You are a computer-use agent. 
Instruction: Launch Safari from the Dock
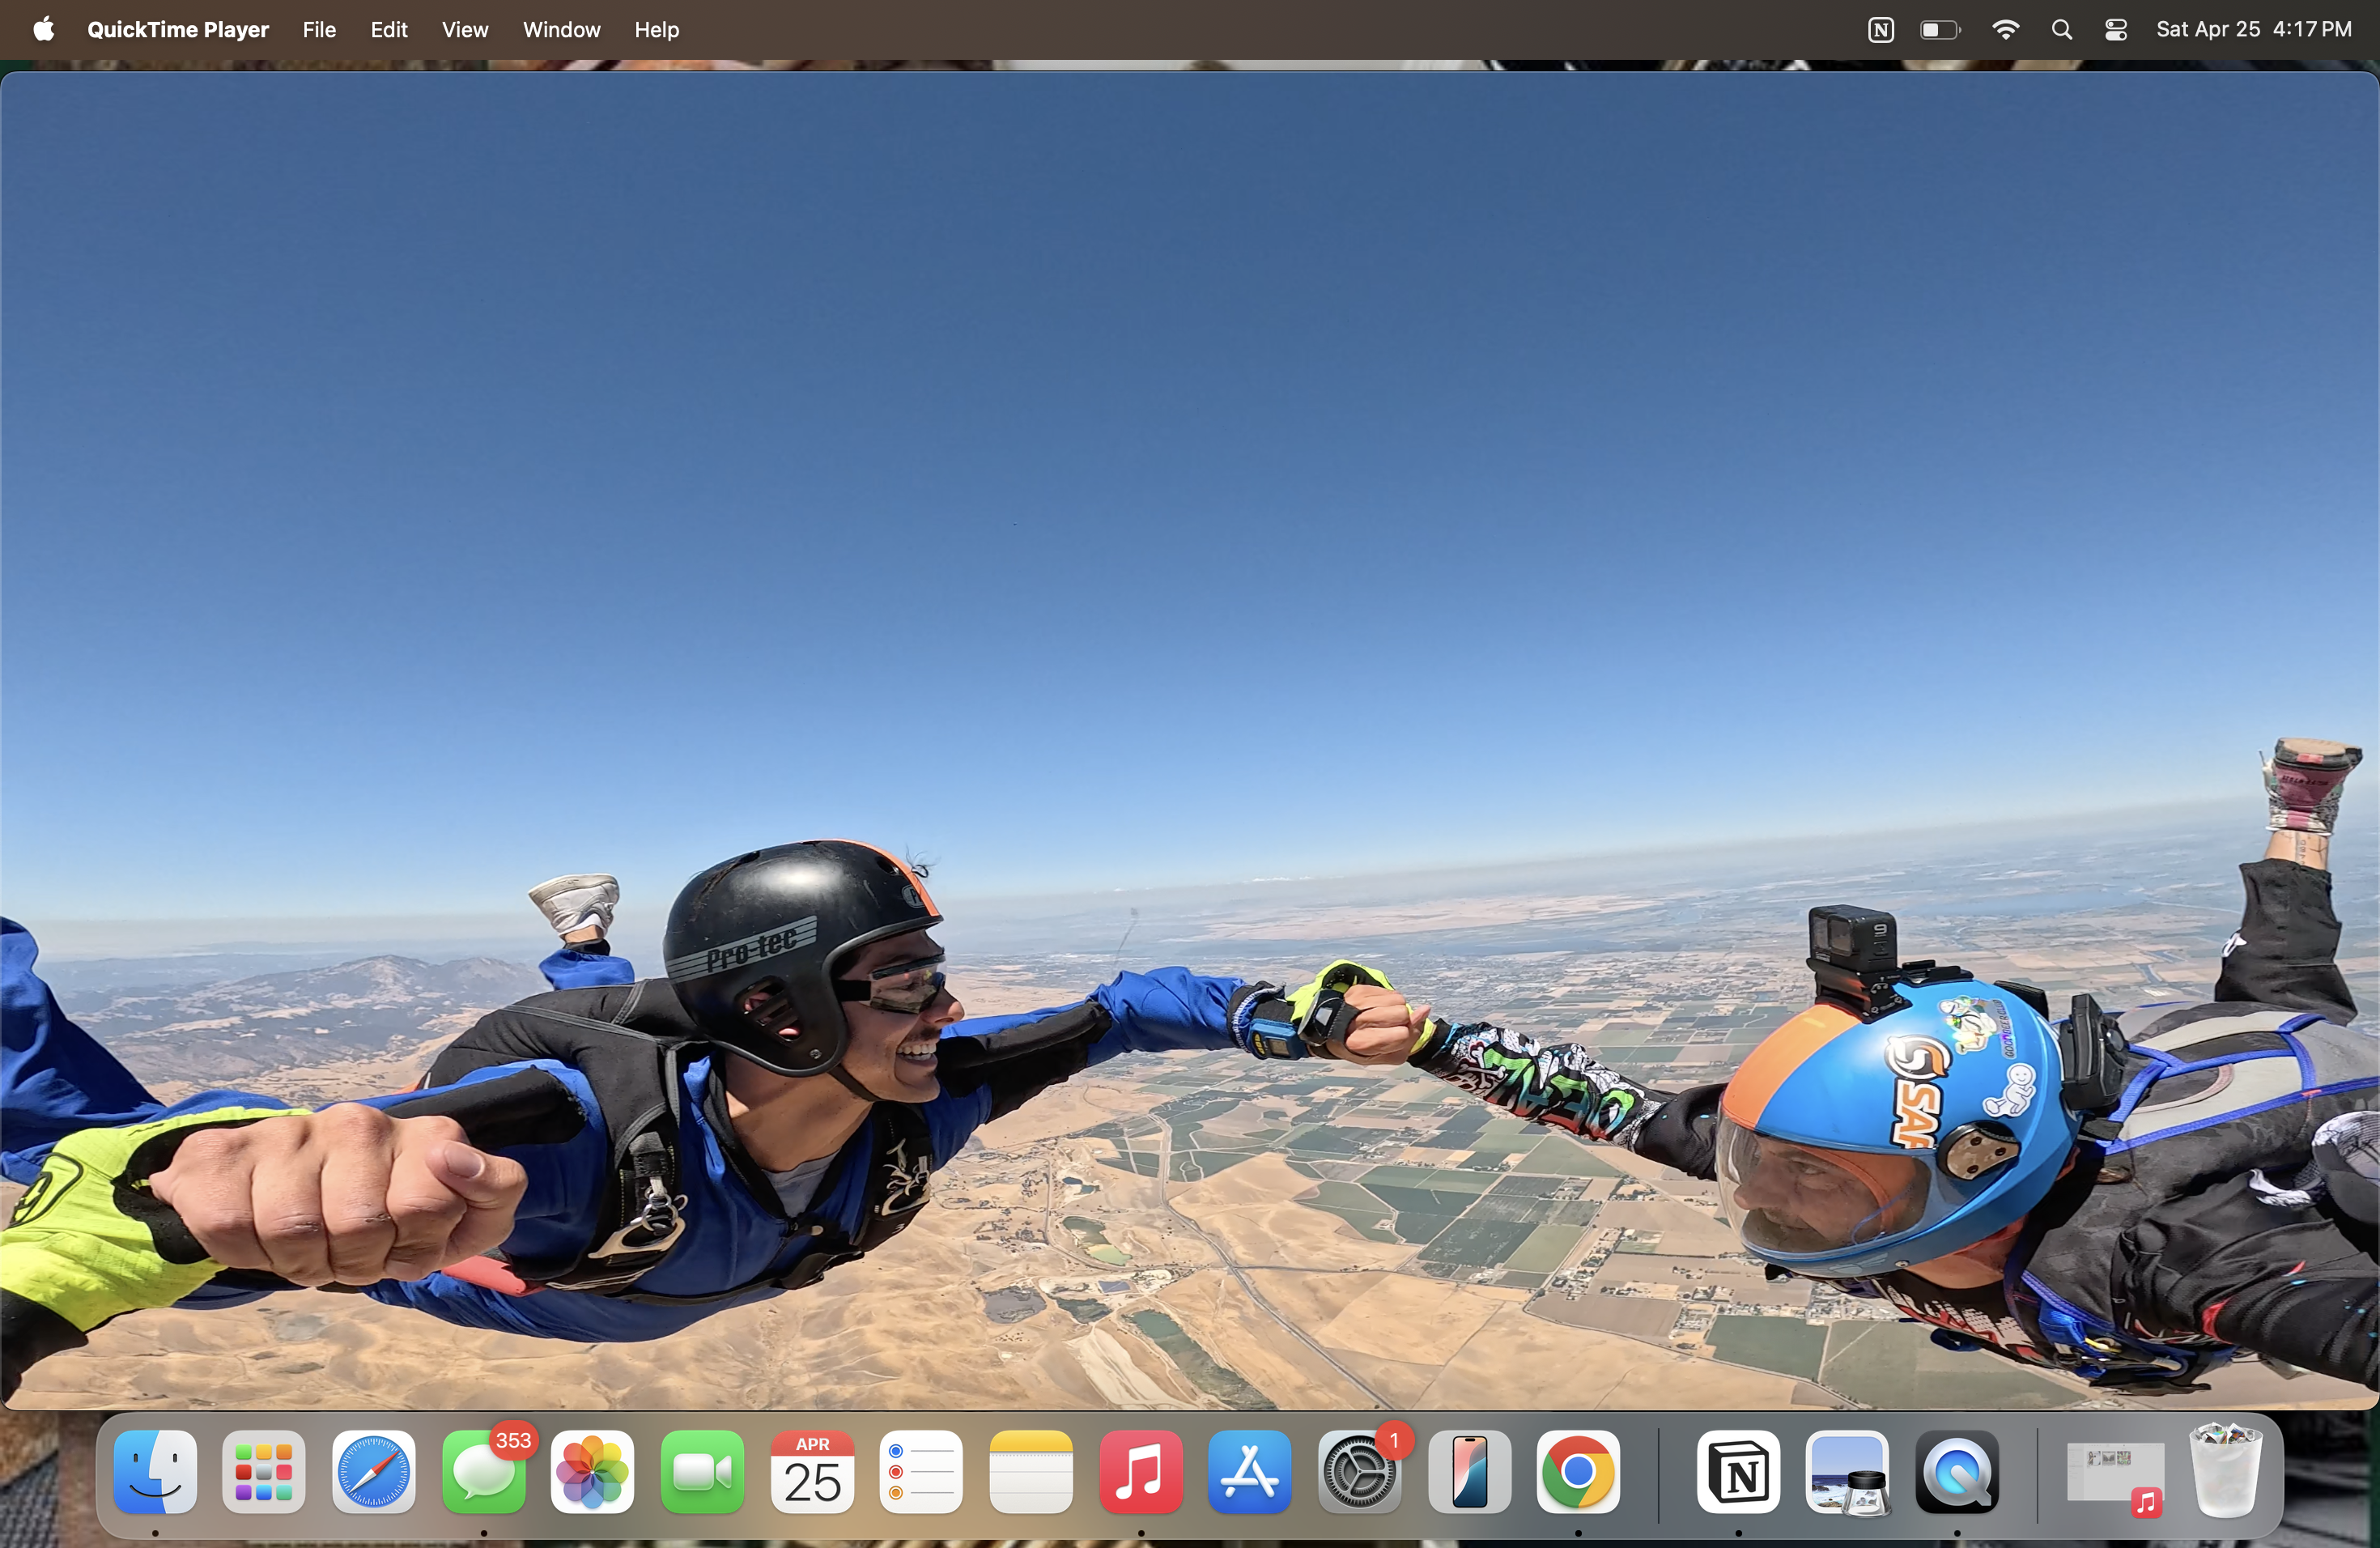(x=374, y=1471)
